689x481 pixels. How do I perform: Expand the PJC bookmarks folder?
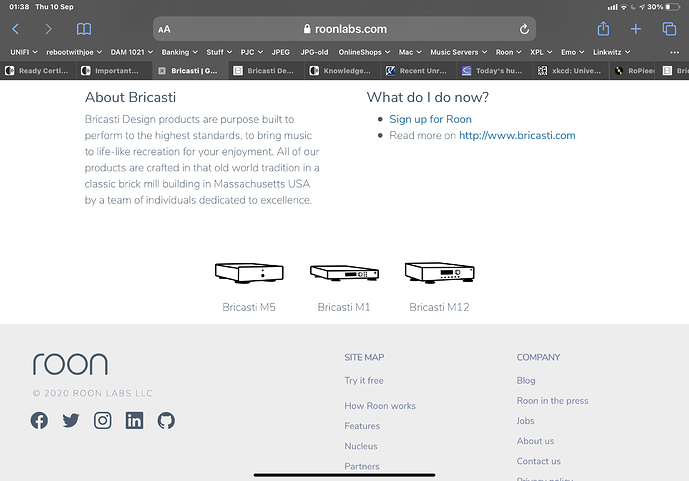251,52
